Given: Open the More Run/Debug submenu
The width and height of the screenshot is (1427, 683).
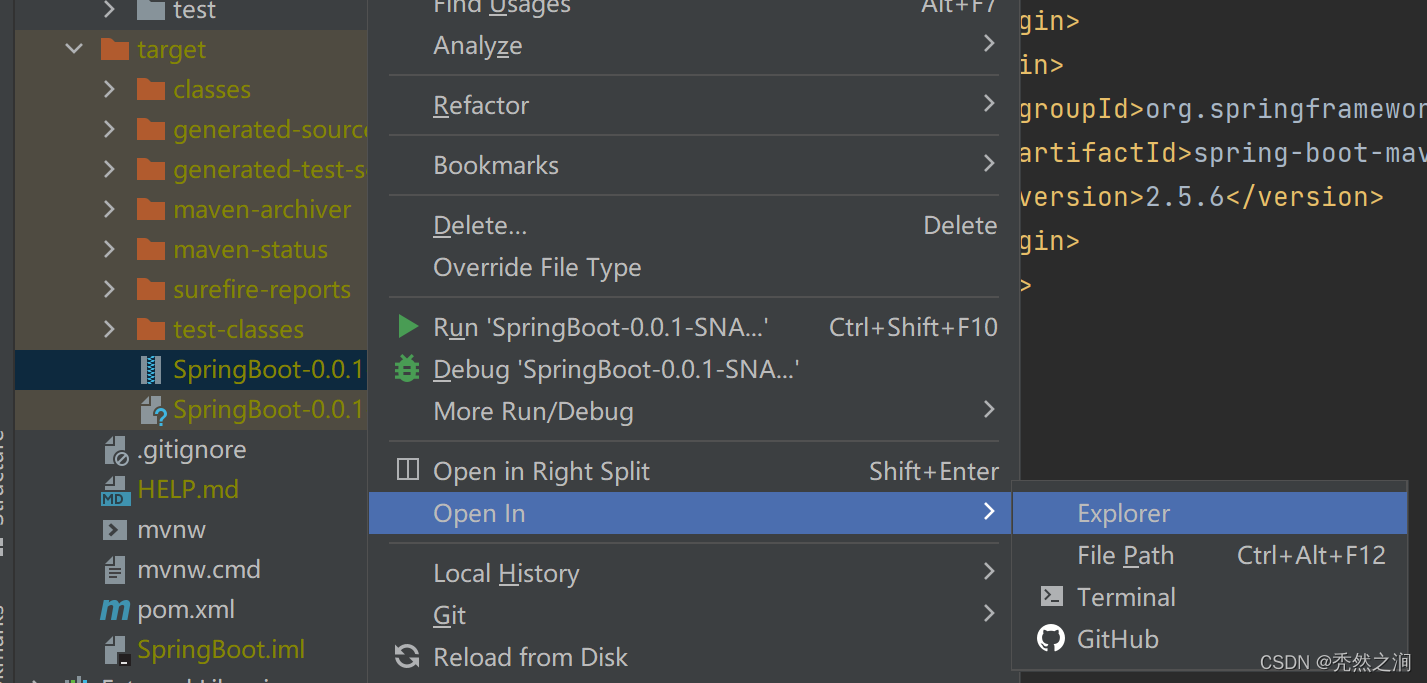Looking at the screenshot, I should pyautogui.click(x=694, y=411).
